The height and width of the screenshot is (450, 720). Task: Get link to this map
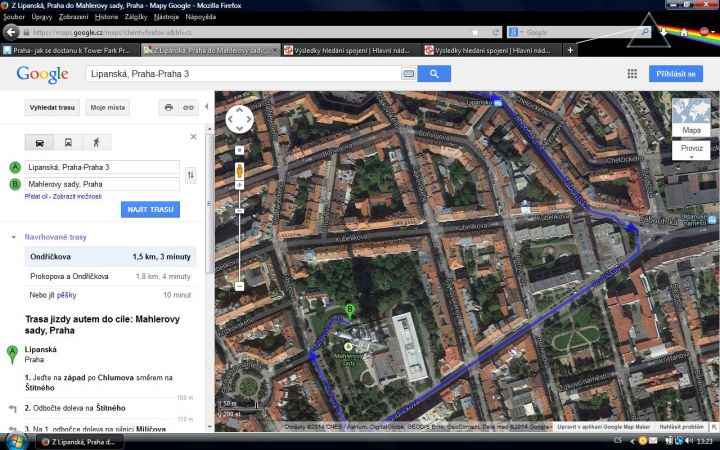click(188, 107)
